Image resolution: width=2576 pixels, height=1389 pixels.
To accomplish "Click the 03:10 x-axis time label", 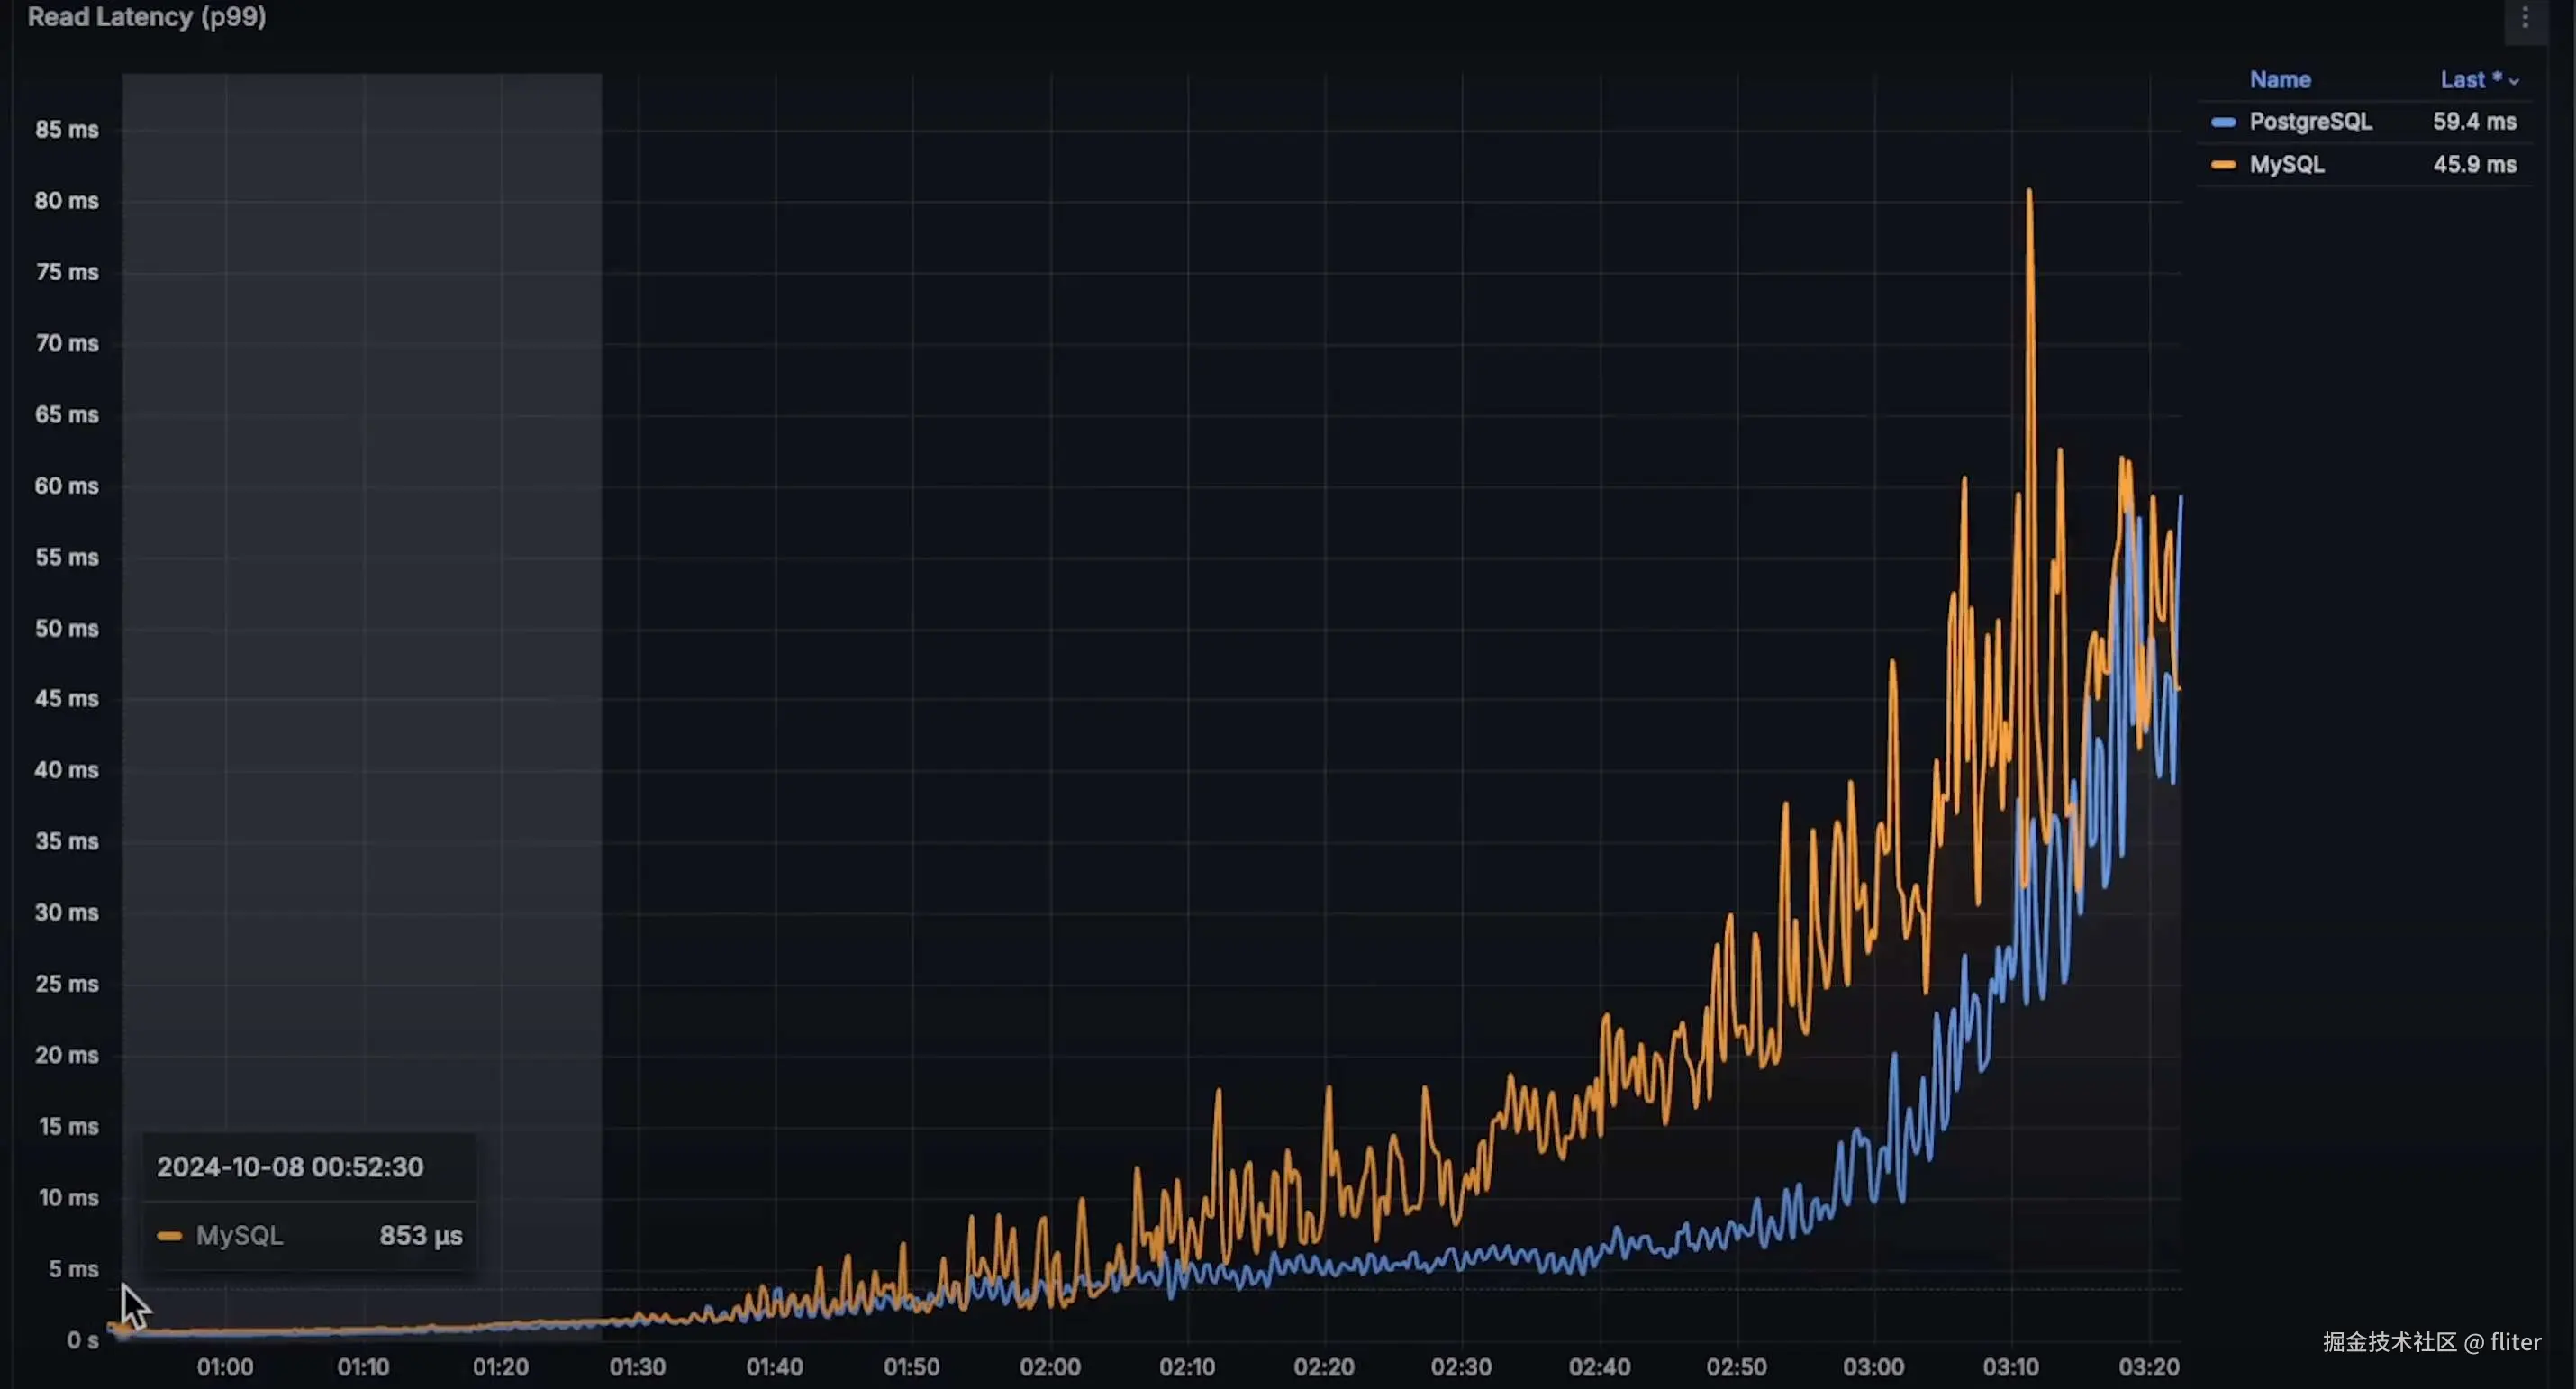I will [x=2011, y=1366].
